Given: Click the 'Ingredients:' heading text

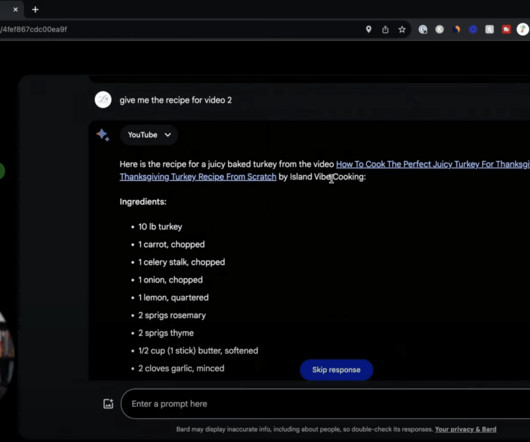Looking at the screenshot, I should pos(143,202).
